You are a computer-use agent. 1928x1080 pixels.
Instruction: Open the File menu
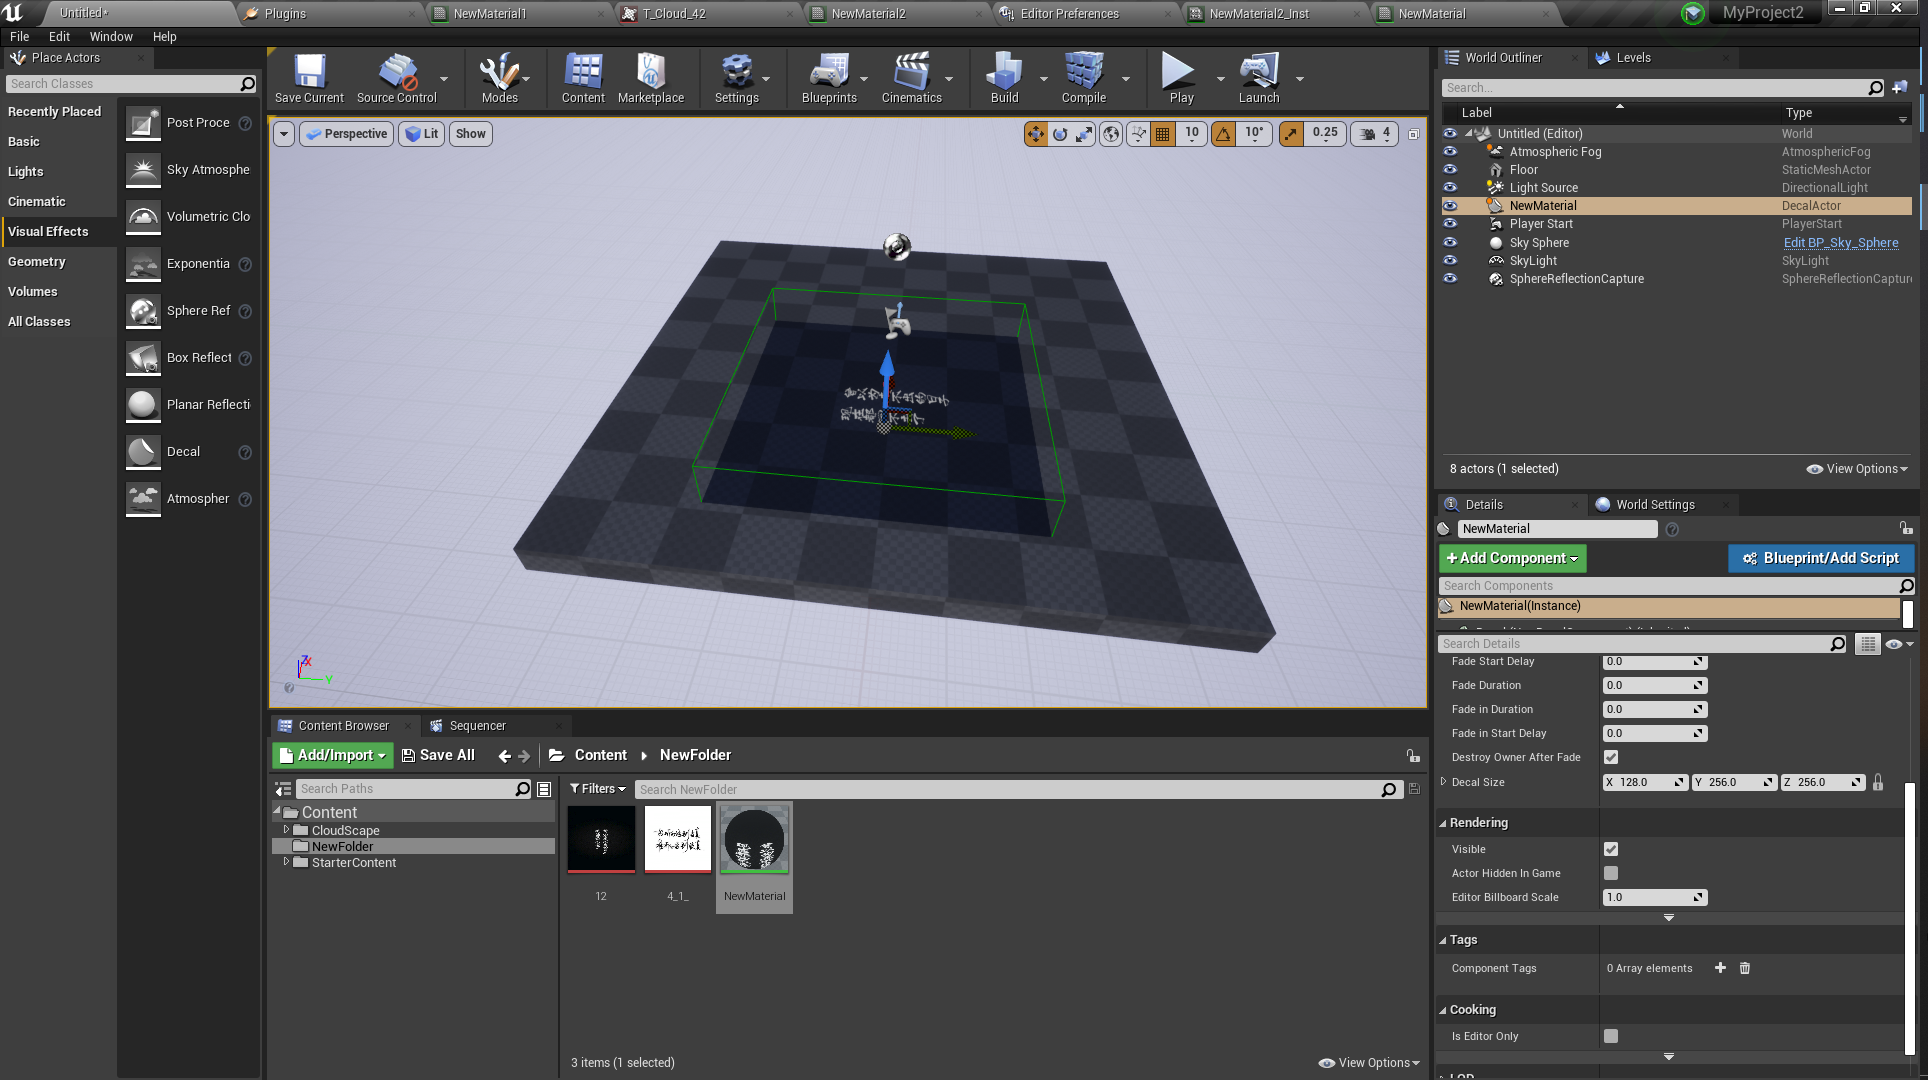click(20, 36)
